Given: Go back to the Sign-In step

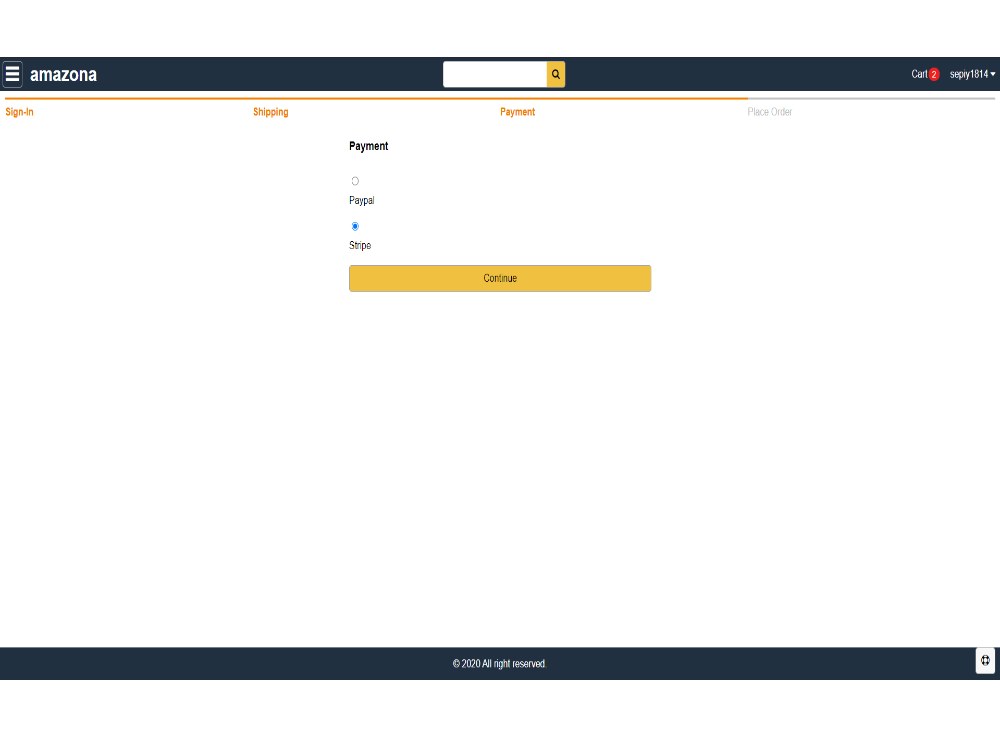Looking at the screenshot, I should coord(18,112).
